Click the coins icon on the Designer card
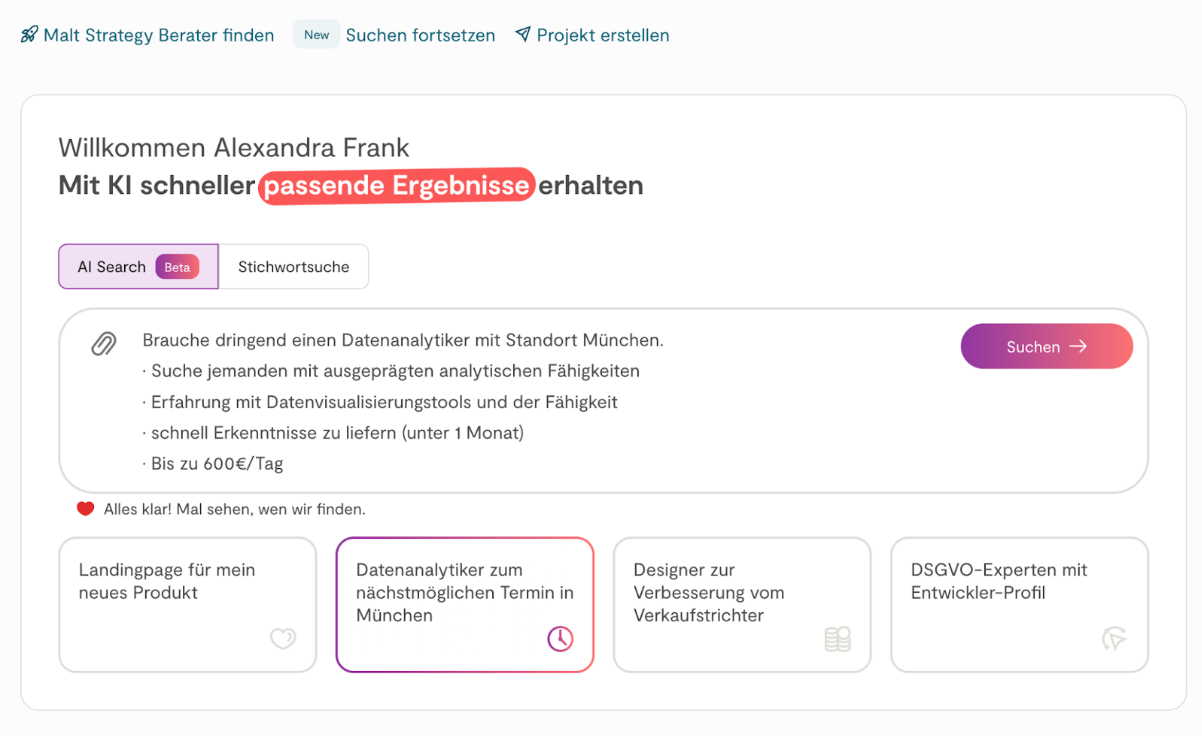The height and width of the screenshot is (736, 1202). (x=837, y=638)
